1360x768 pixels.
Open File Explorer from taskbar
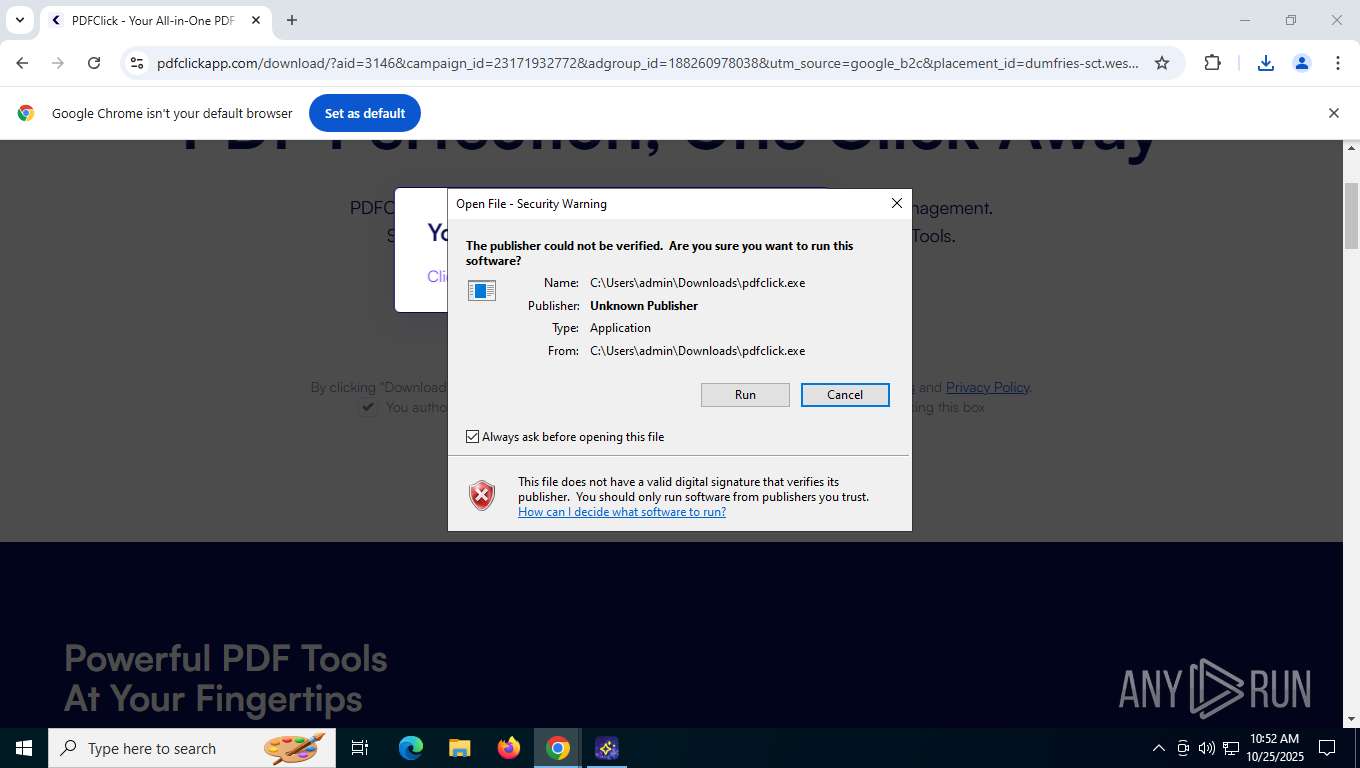click(x=460, y=748)
